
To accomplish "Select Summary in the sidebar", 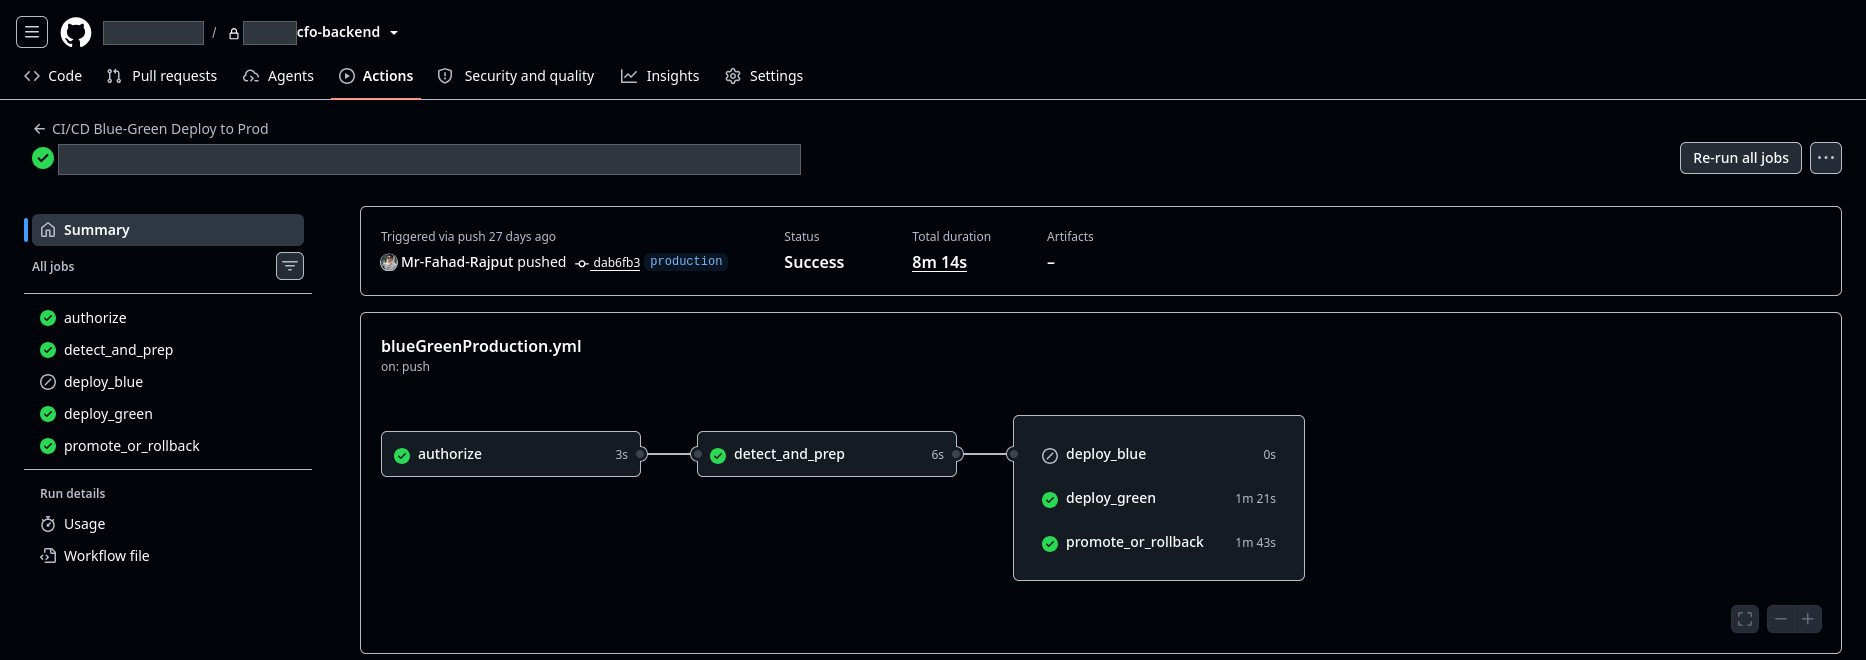I will [168, 230].
